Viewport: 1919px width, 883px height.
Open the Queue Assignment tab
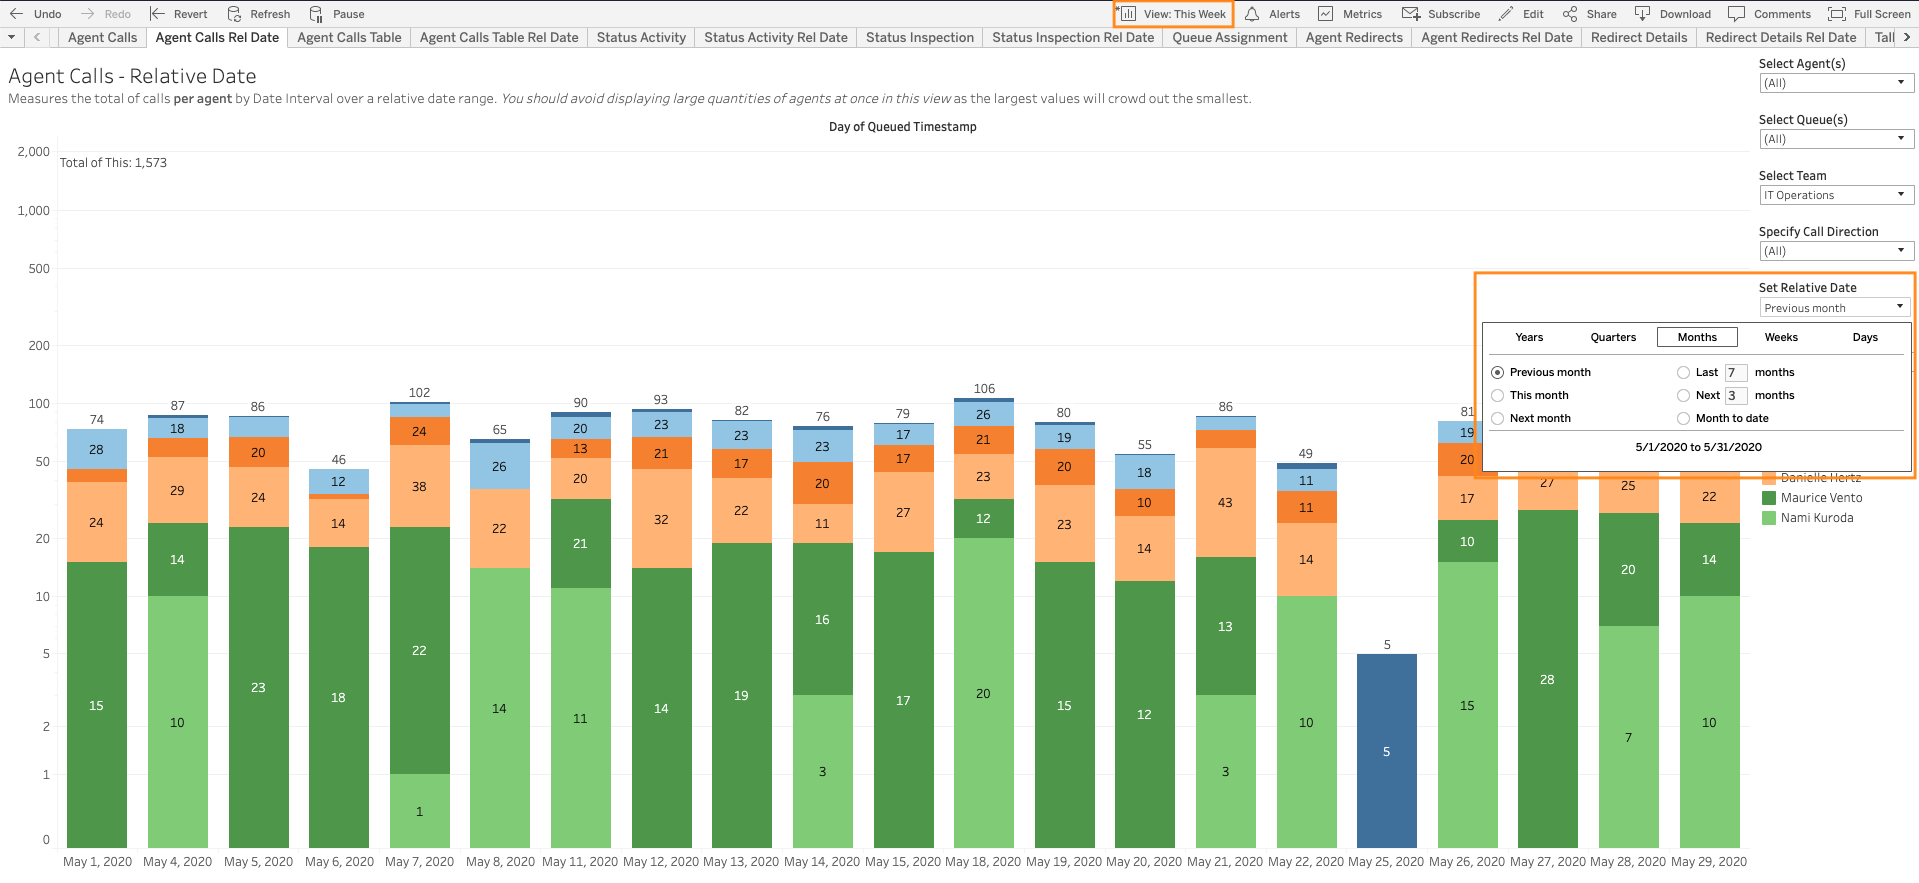(x=1229, y=38)
